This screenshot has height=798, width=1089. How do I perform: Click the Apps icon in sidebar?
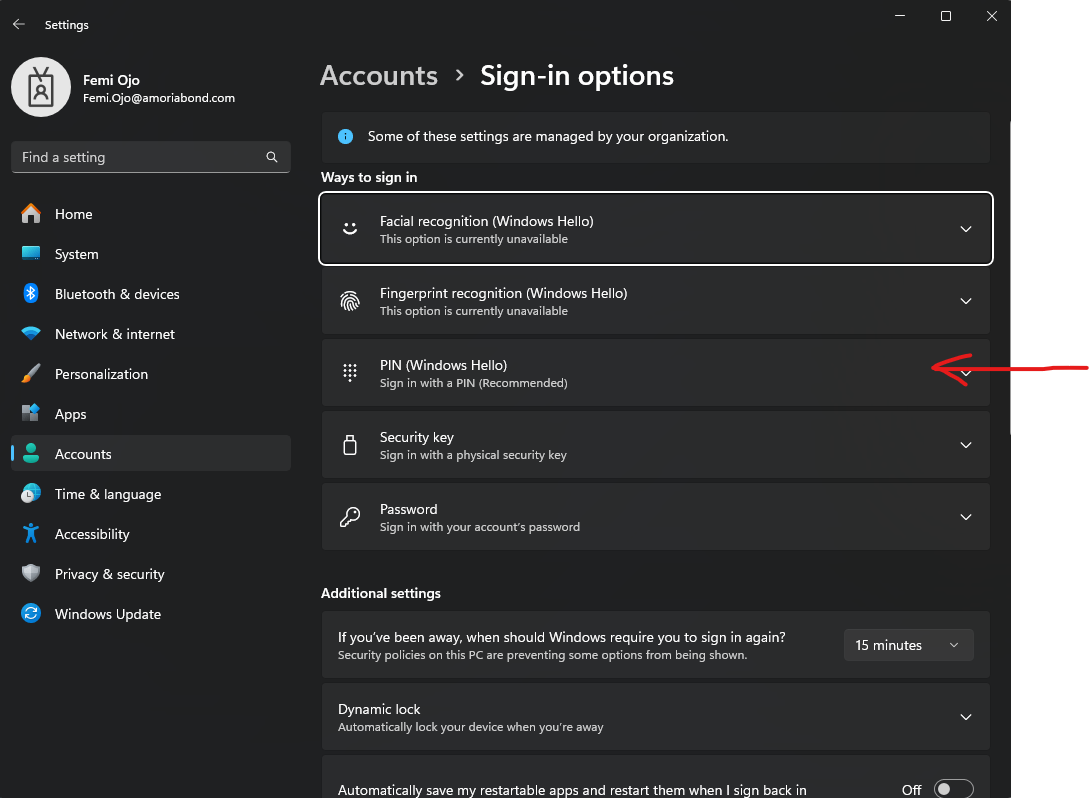click(31, 413)
